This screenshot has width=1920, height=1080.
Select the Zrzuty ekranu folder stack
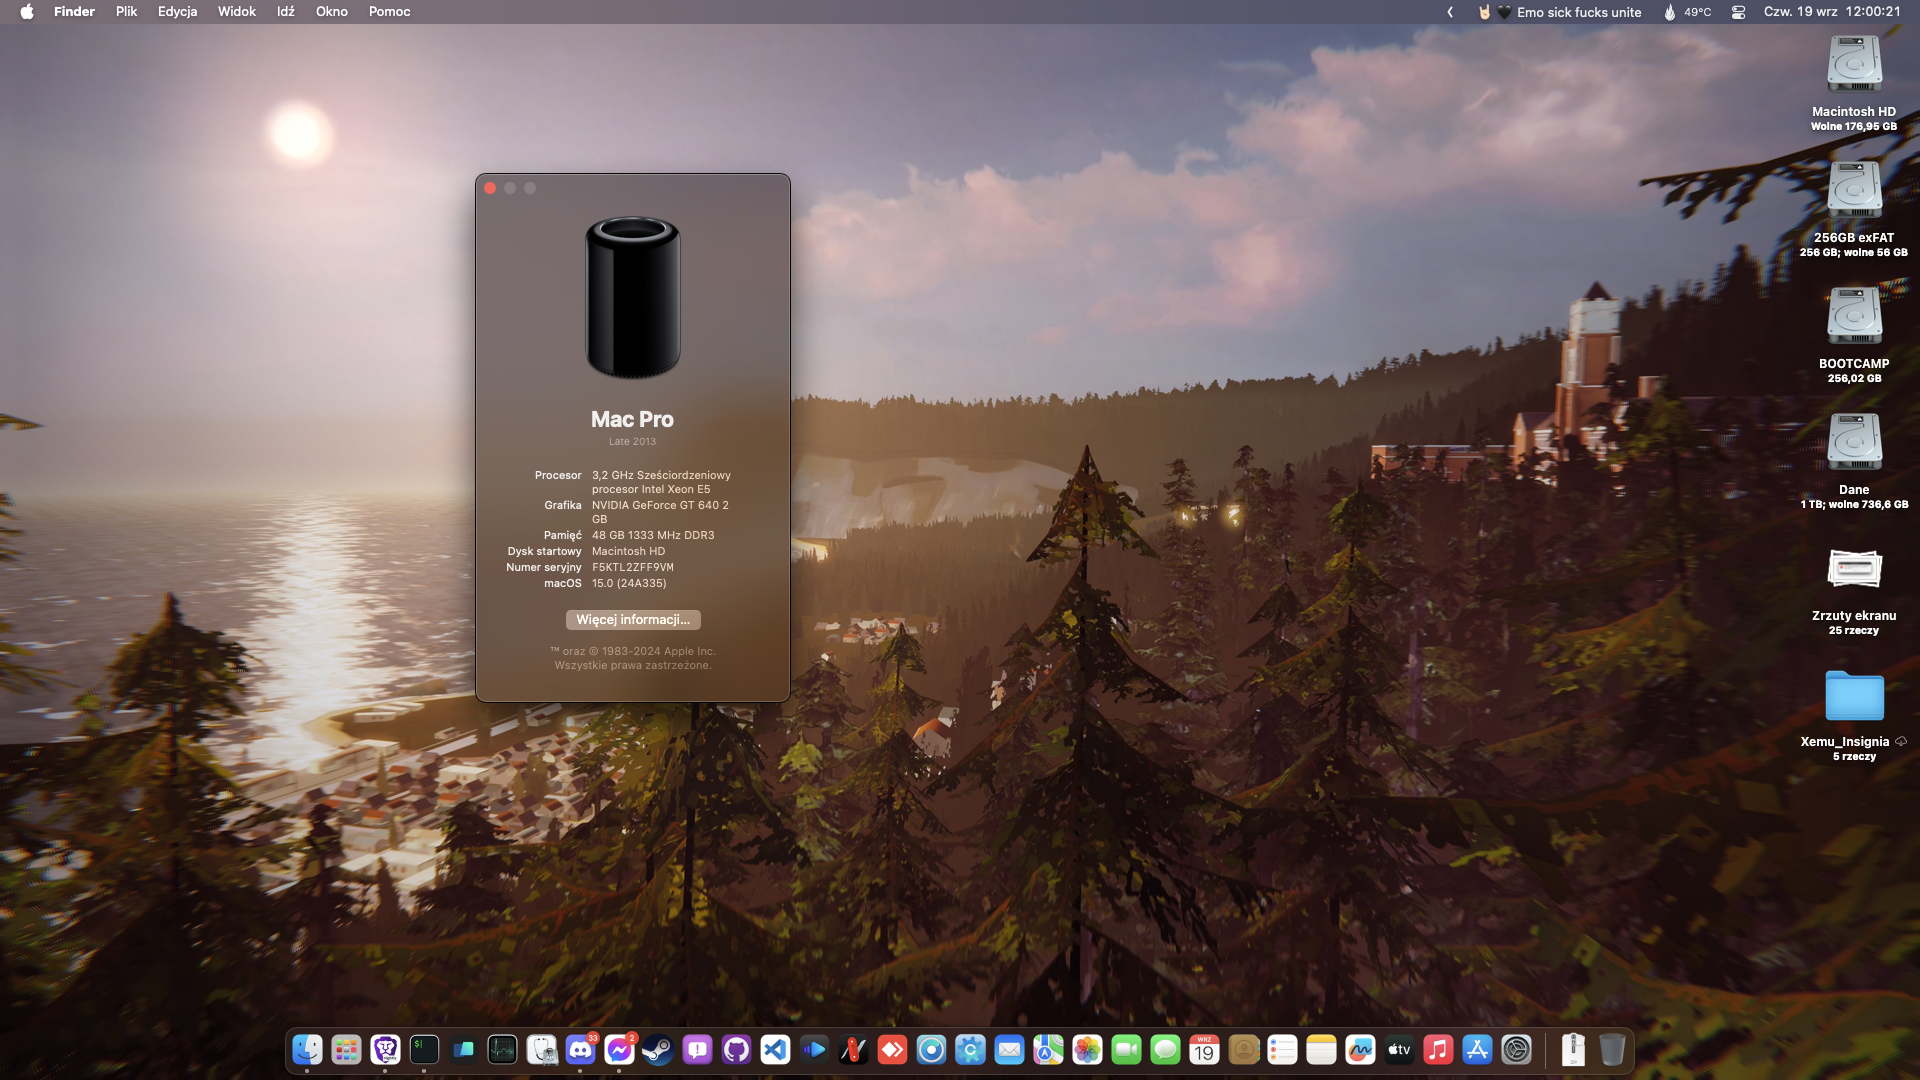1854,569
